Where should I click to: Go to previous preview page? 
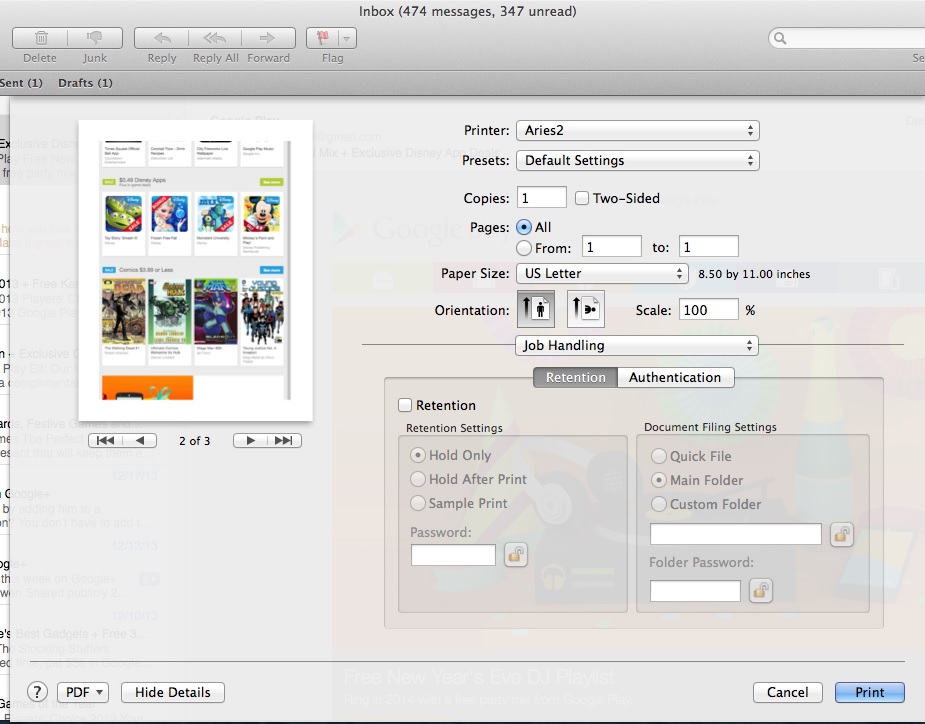click(x=140, y=440)
